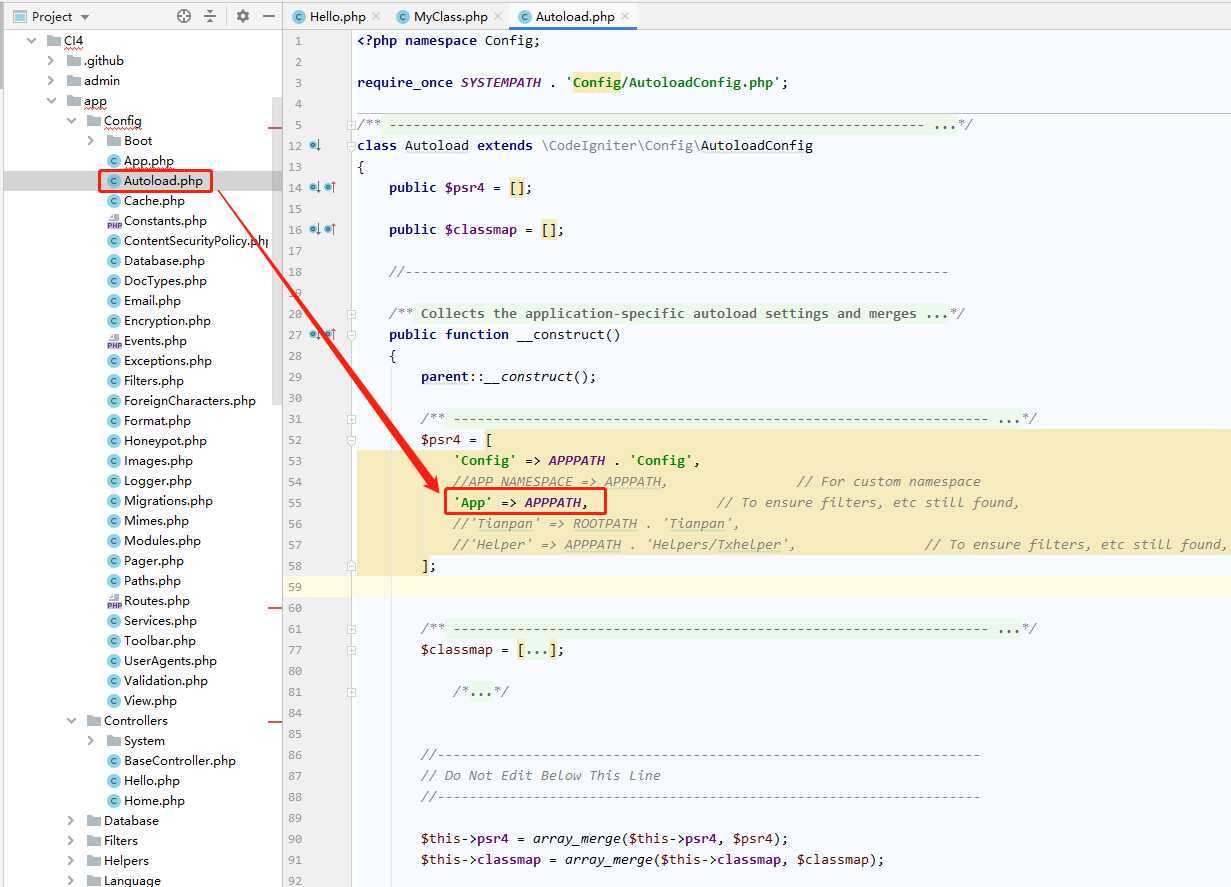
Task: Select View.php in the project tree
Action: coord(150,701)
